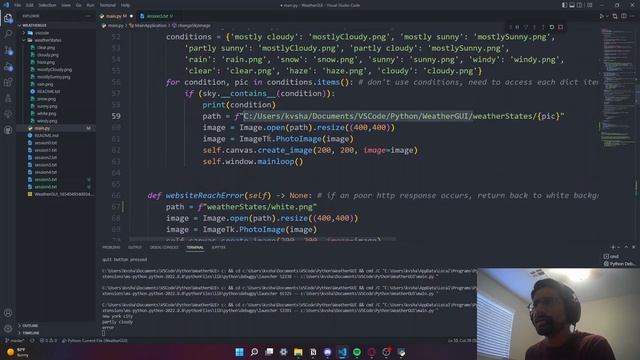Open mostlySunny.png in the explorer

pos(53,77)
